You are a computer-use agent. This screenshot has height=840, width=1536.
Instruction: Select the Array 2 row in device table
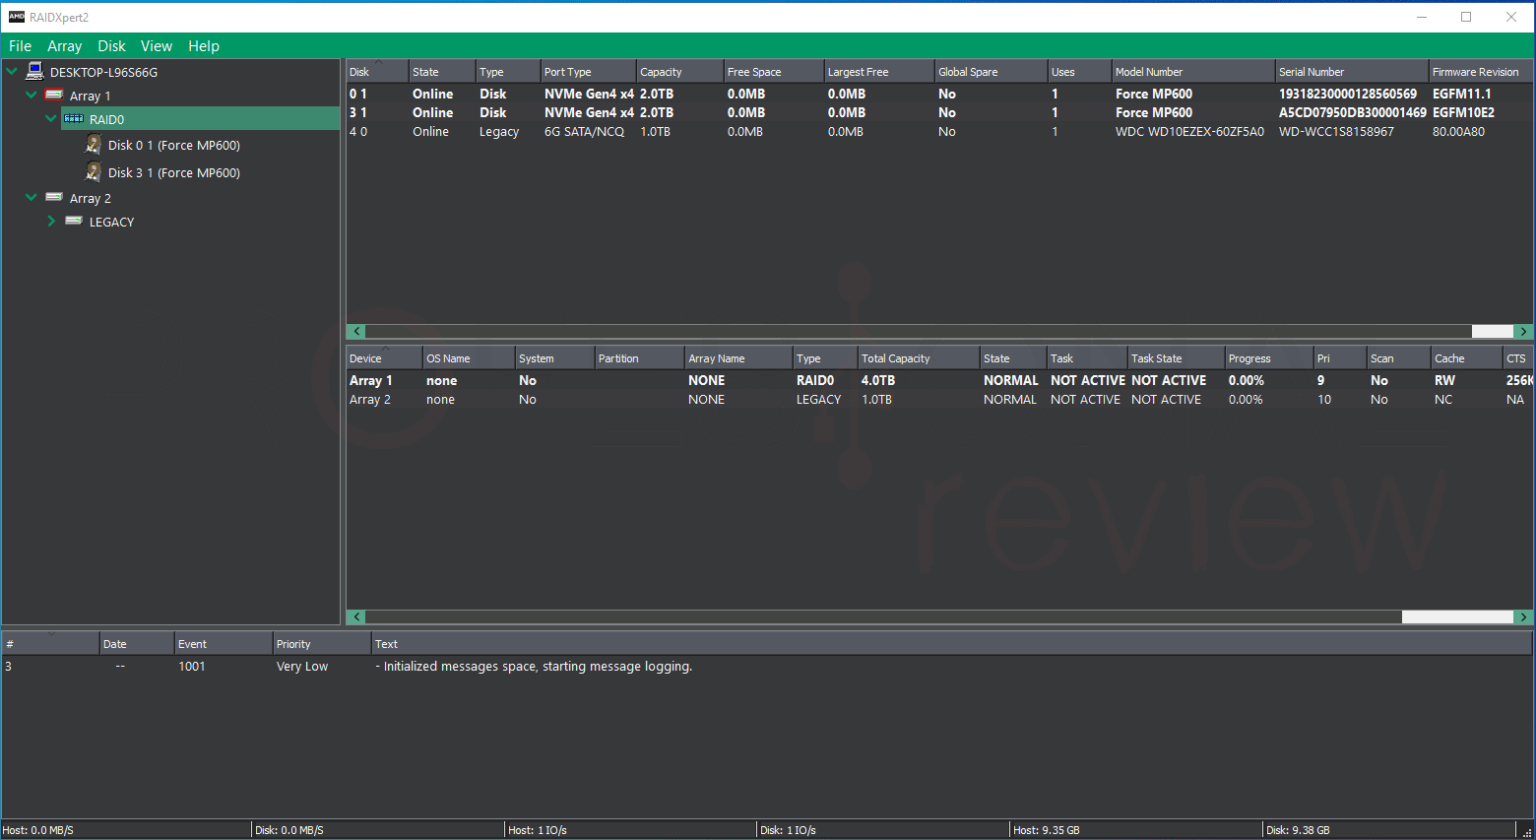tap(940, 399)
